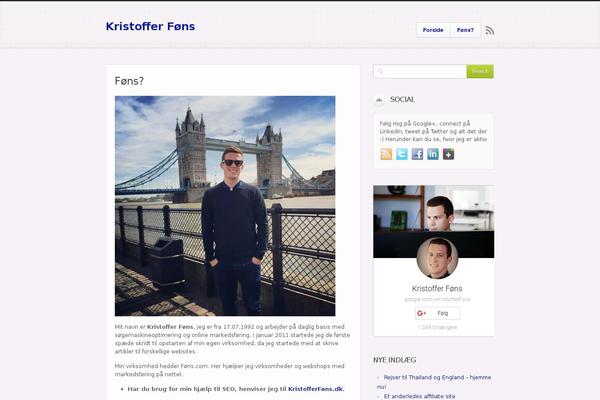Open the Kristoffer Føns Google+ profile name
Screen dimensions: 600x400
click(437, 288)
